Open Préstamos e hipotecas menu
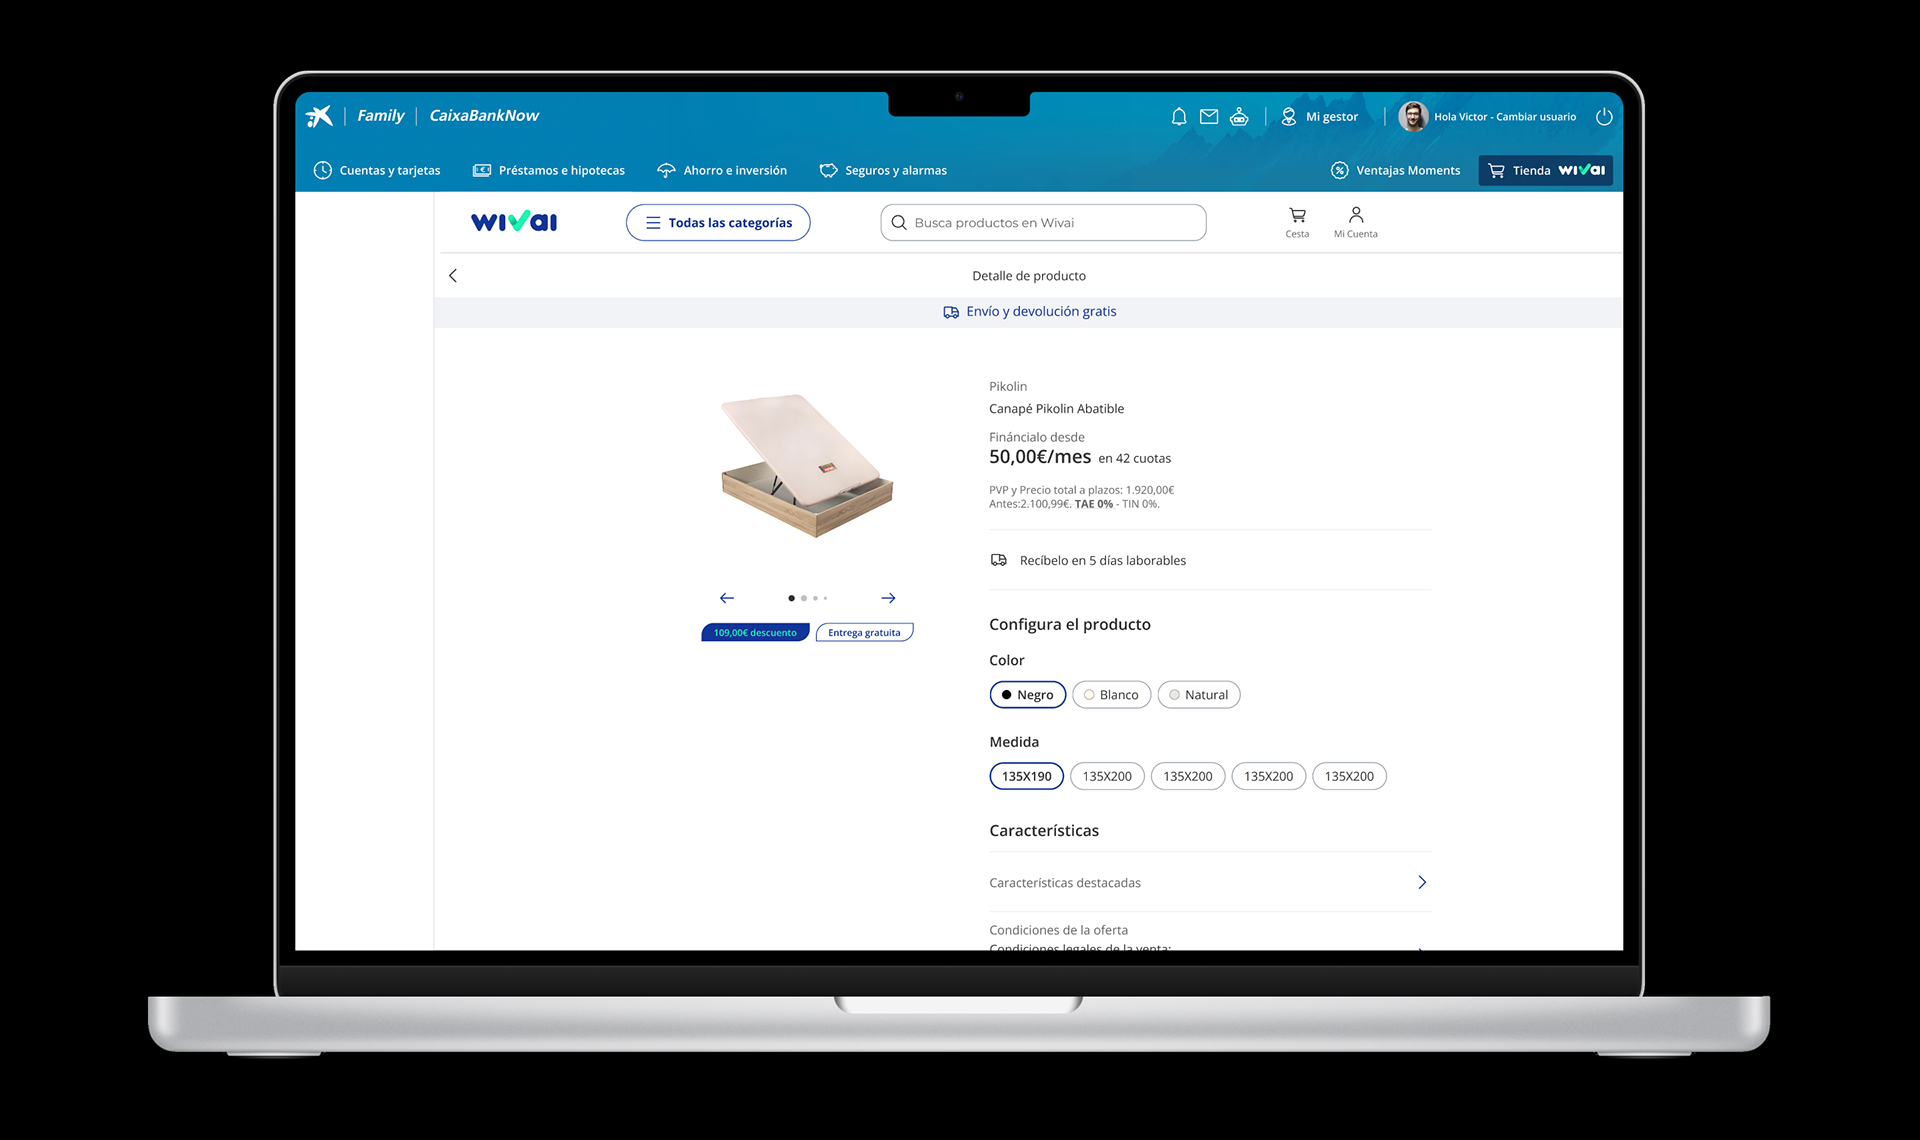The width and height of the screenshot is (1920, 1140). (x=549, y=171)
